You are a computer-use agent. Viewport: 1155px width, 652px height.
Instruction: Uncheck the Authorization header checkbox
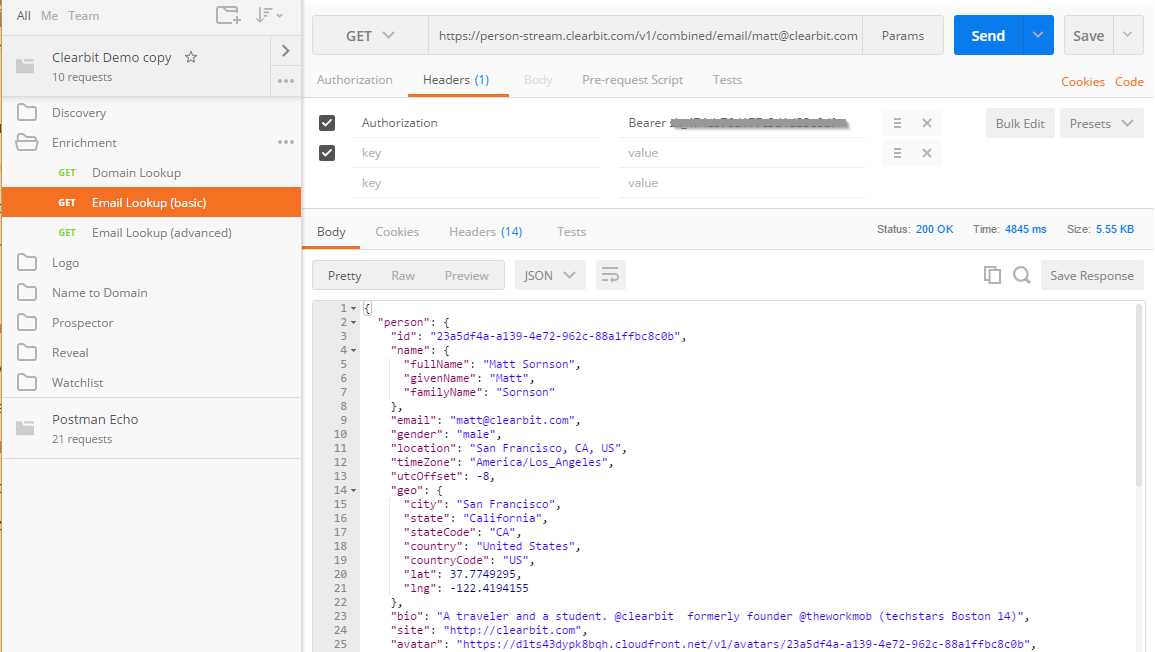pyautogui.click(x=327, y=123)
